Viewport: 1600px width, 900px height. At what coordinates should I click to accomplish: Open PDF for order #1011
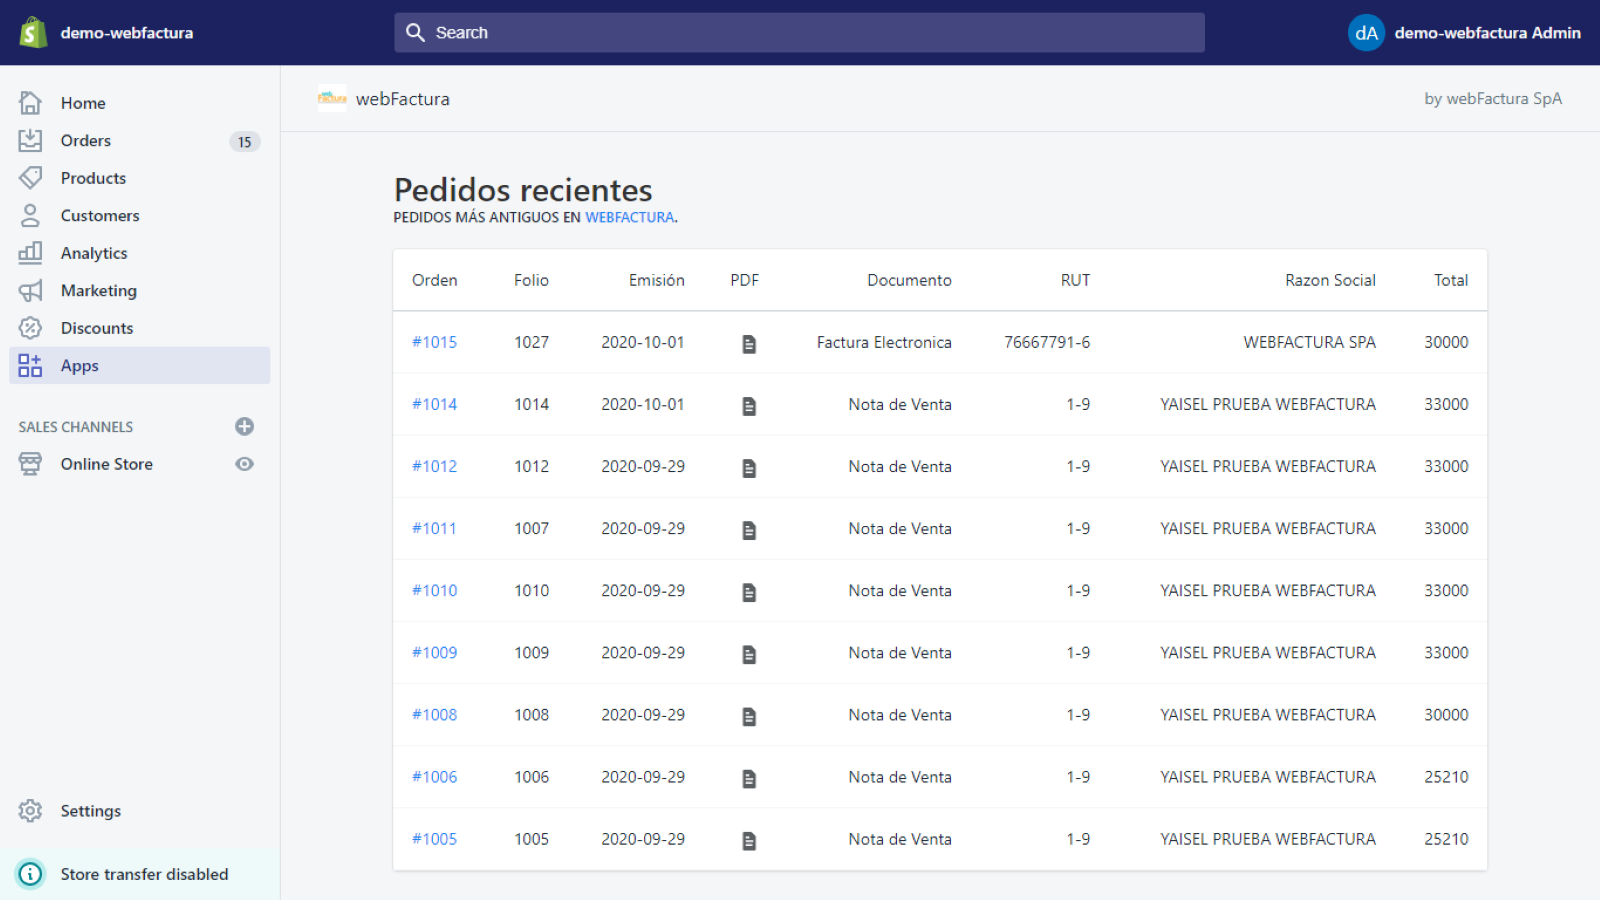click(749, 530)
